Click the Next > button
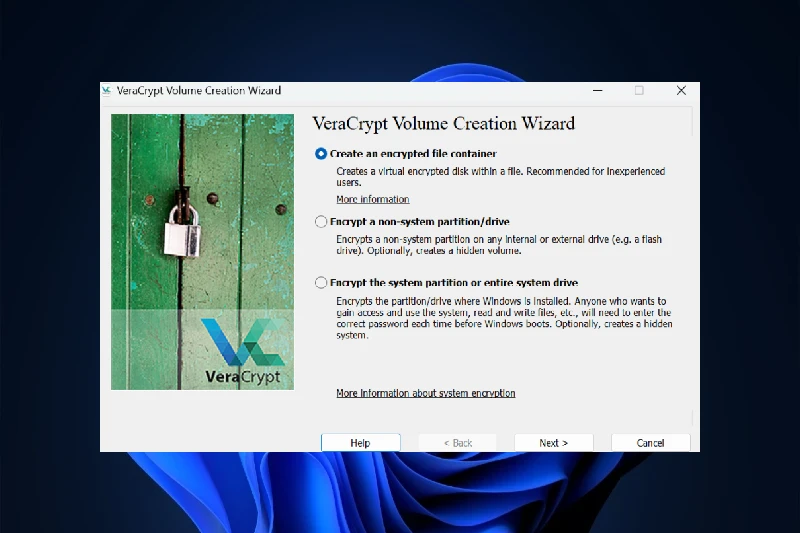800x533 pixels. click(x=554, y=443)
